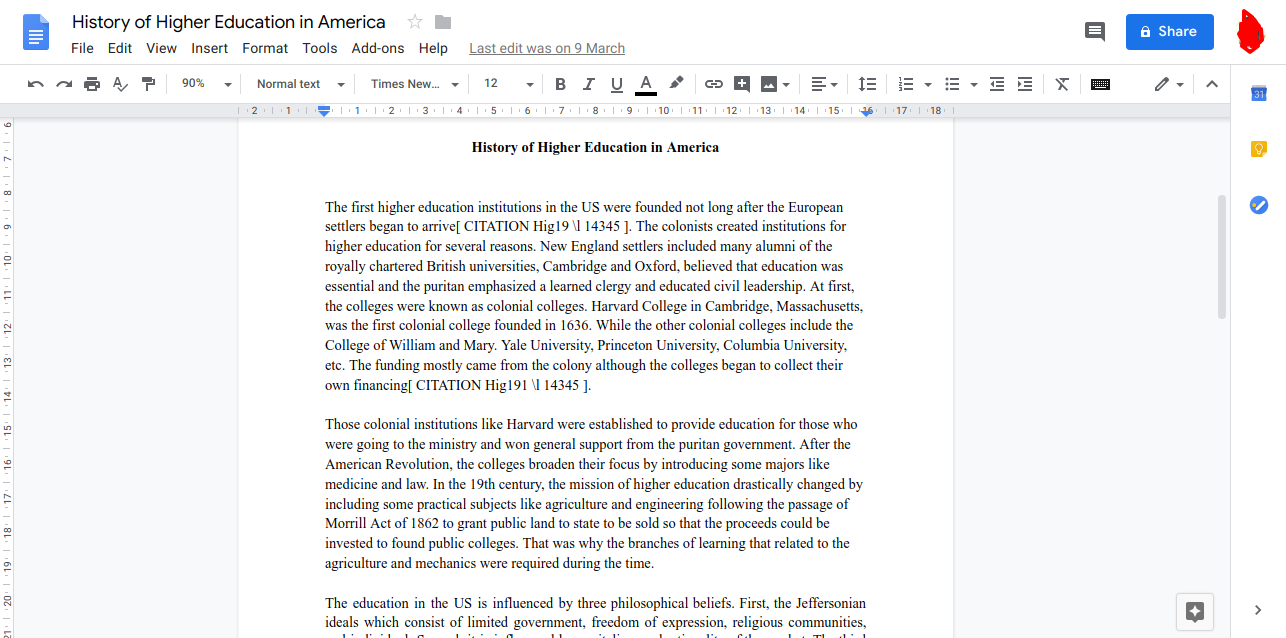
Task: Star the document title
Action: (x=415, y=22)
